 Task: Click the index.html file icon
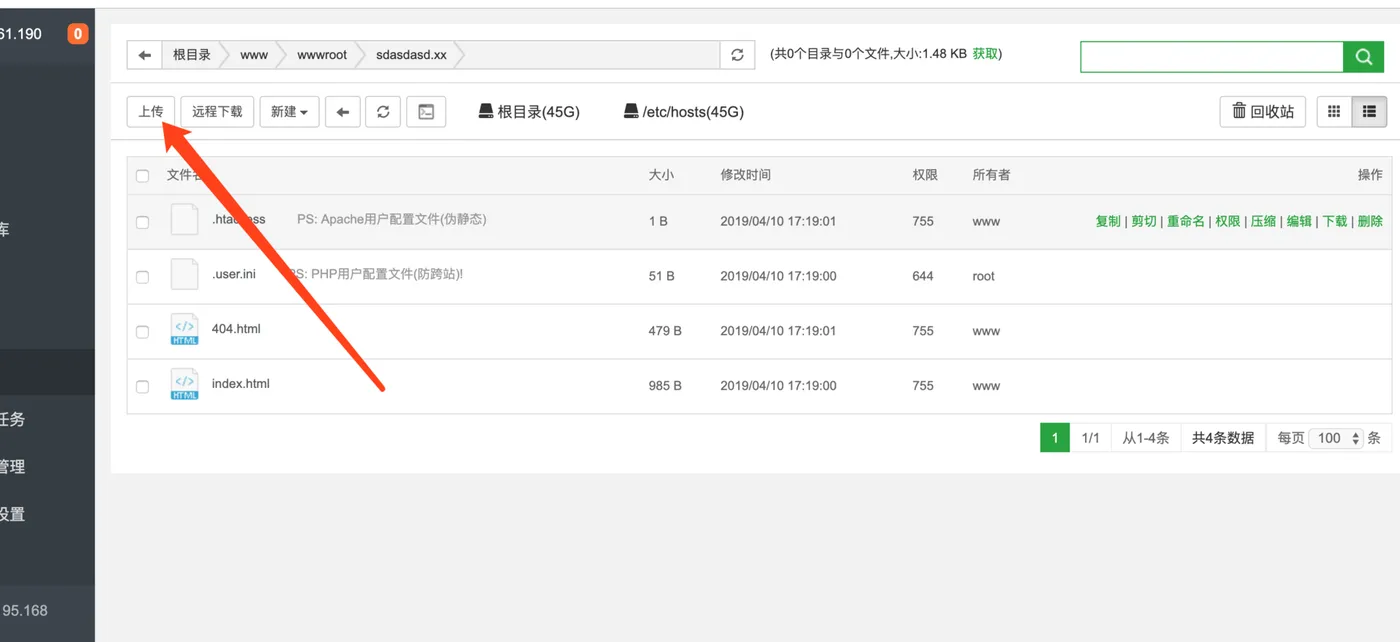coord(184,385)
